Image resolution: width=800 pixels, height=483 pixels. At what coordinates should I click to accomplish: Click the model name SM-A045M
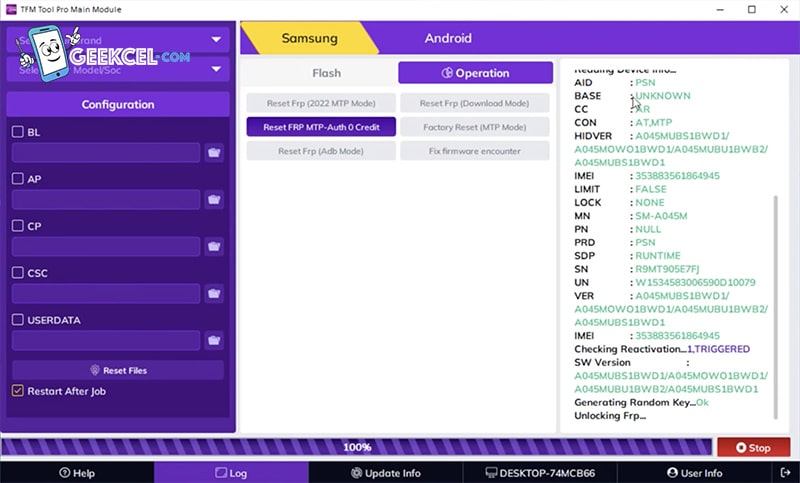[x=661, y=216]
